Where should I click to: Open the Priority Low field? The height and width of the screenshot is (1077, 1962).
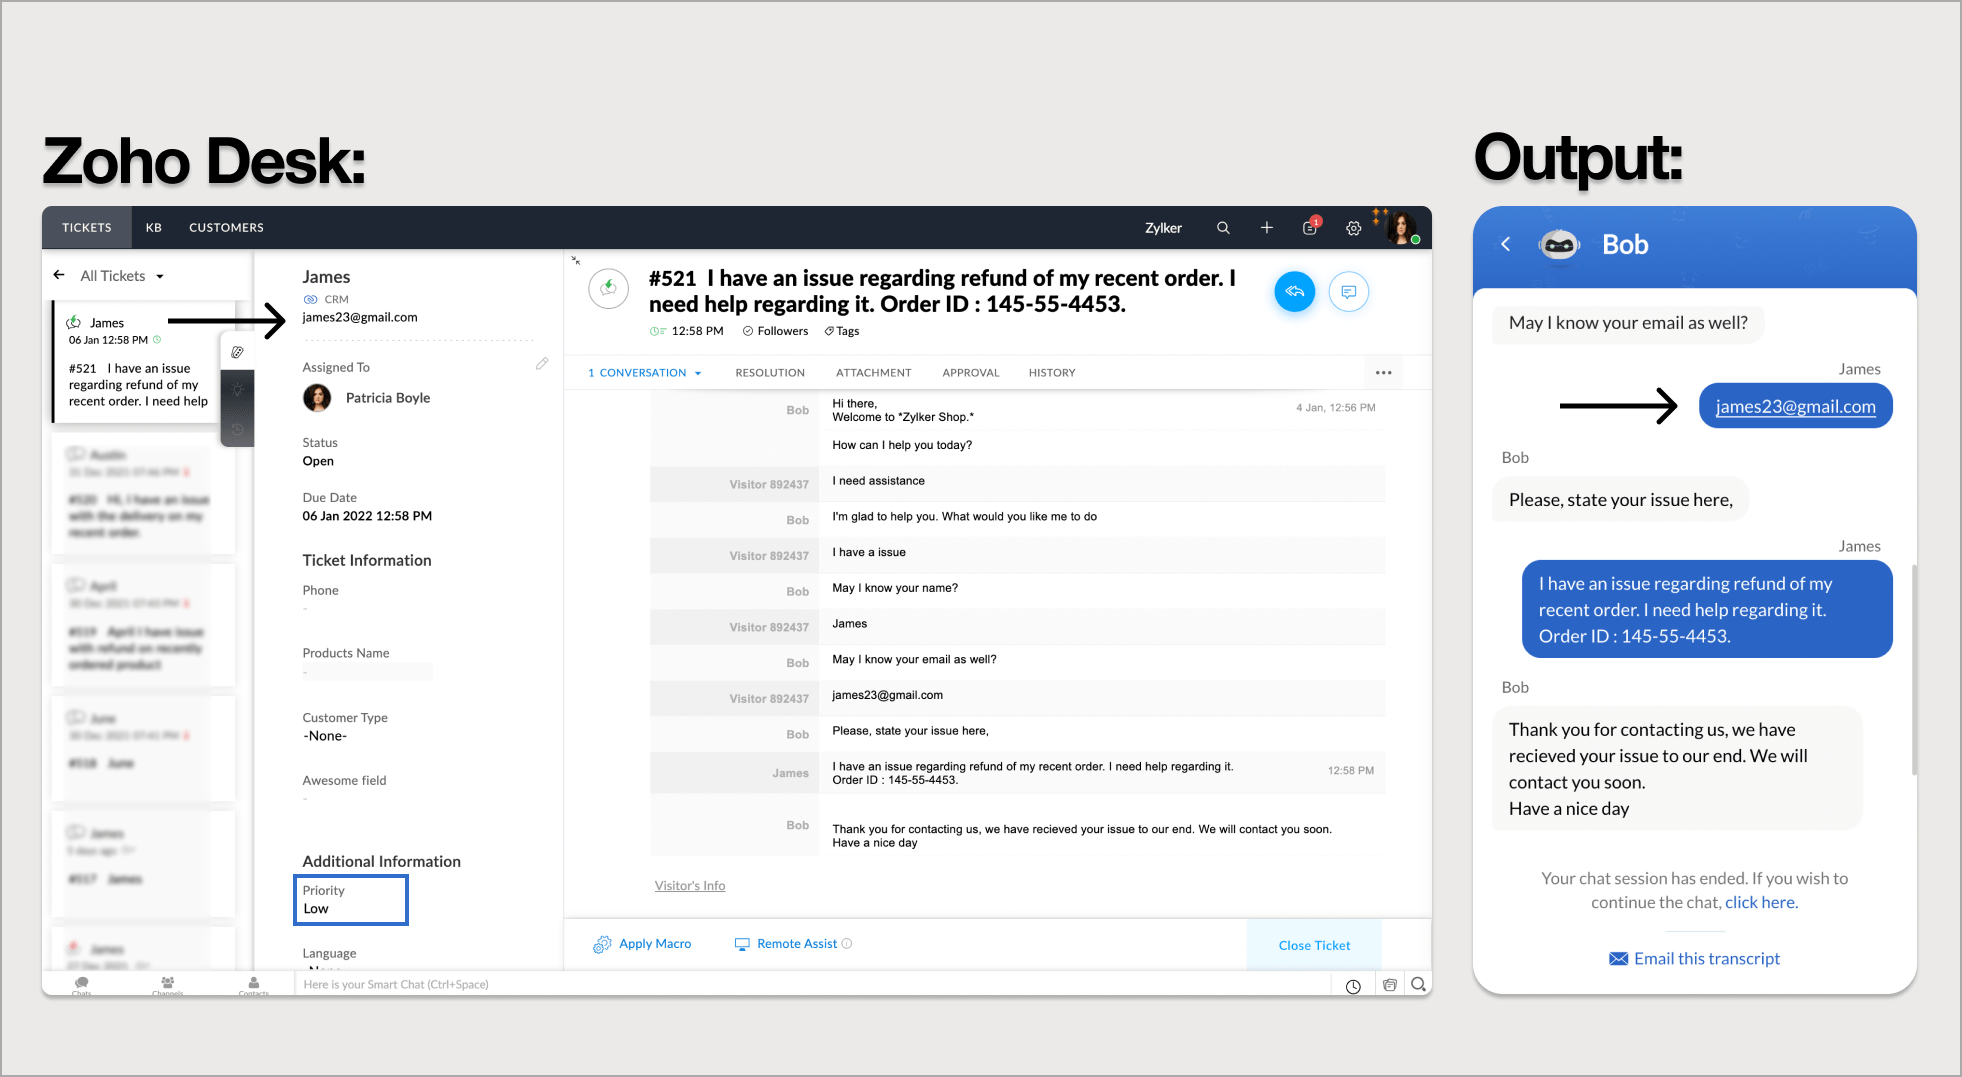click(x=351, y=900)
